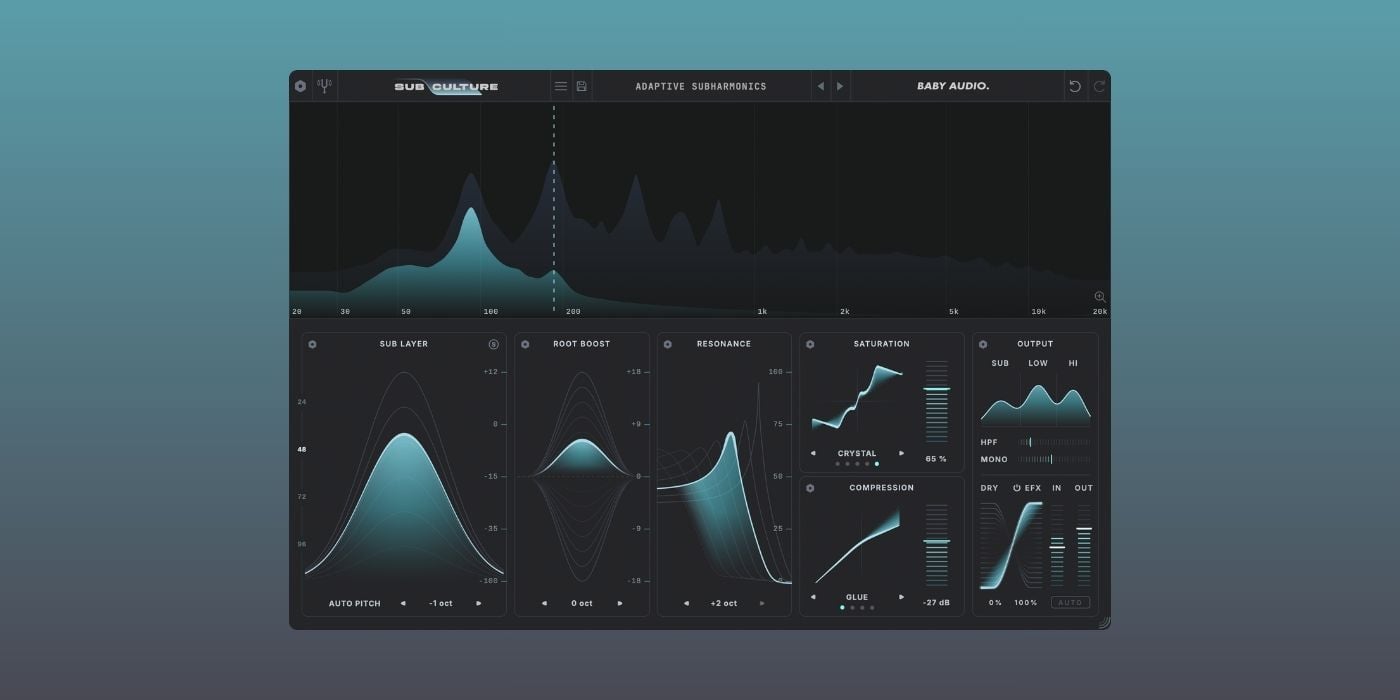Enable AUTO gain button in Output
The width and height of the screenshot is (1400, 700).
[x=1070, y=603]
